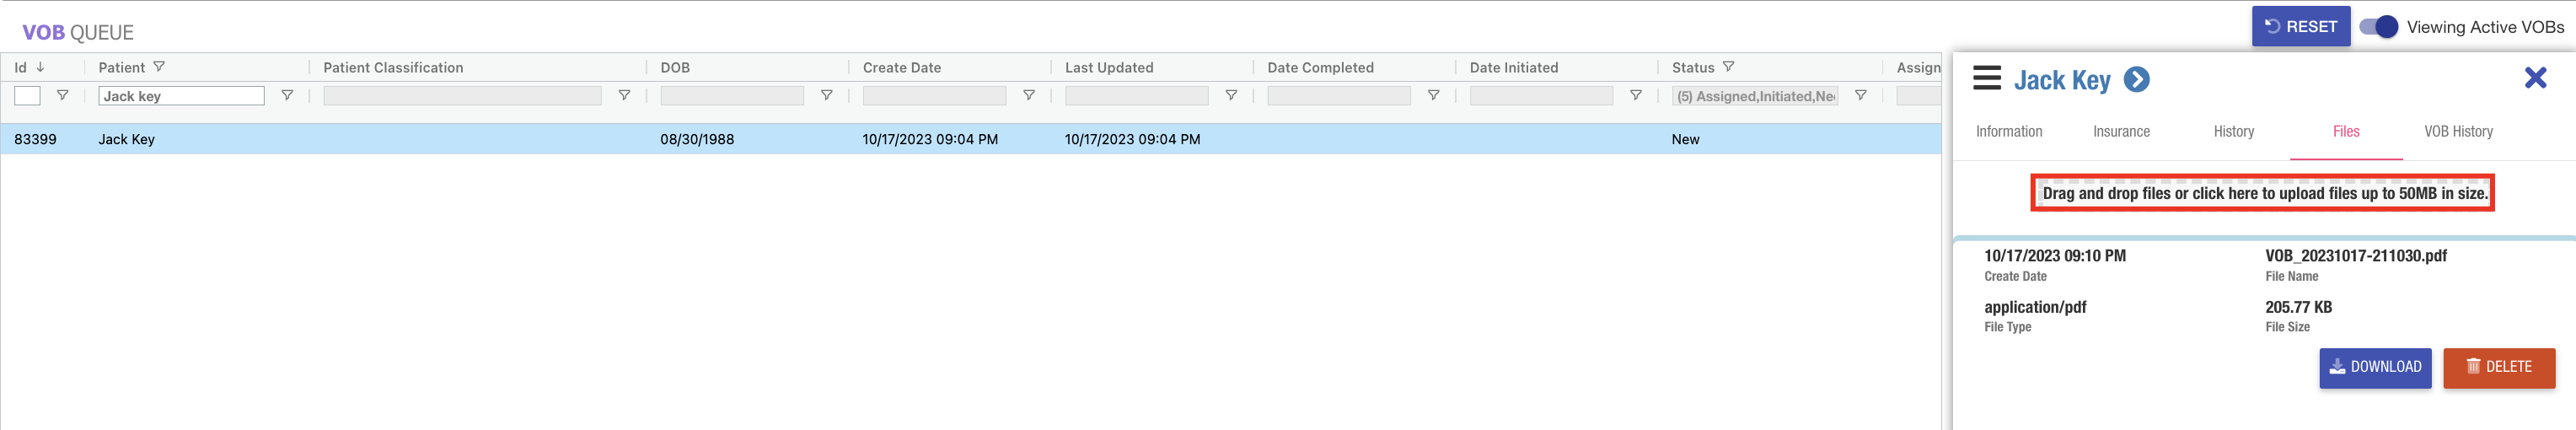Click the hamburger menu icon beside Jack Key
2576x430 pixels.
click(x=1986, y=79)
